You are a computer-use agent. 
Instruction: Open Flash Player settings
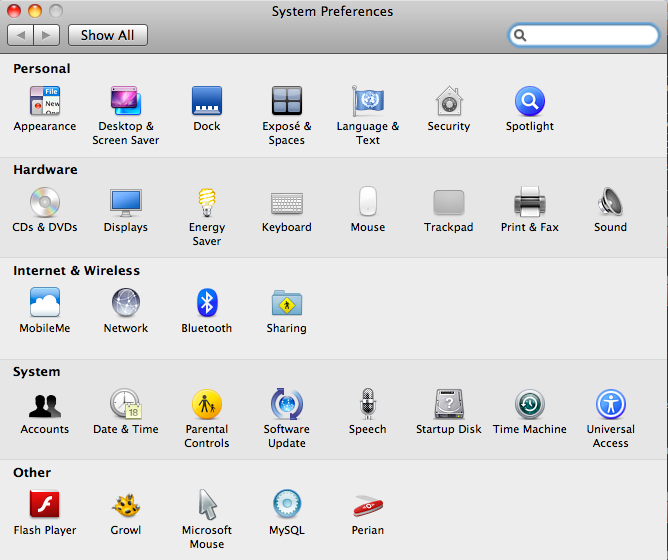(x=45, y=506)
